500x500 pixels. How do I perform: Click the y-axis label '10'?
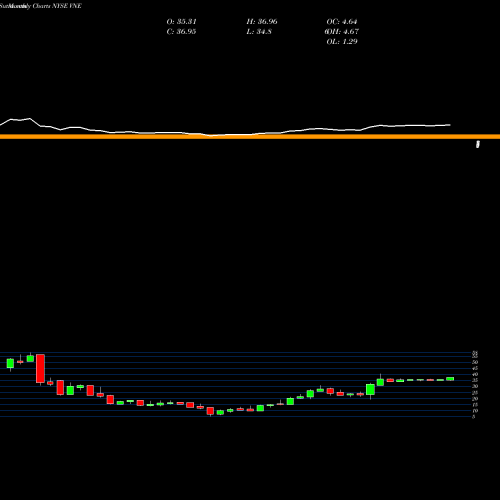pos(475,411)
